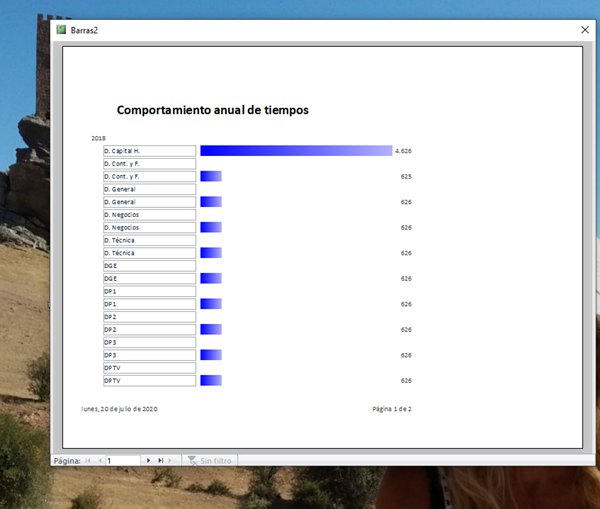Jump to the last report page
The width and height of the screenshot is (600, 509).
click(x=161, y=460)
